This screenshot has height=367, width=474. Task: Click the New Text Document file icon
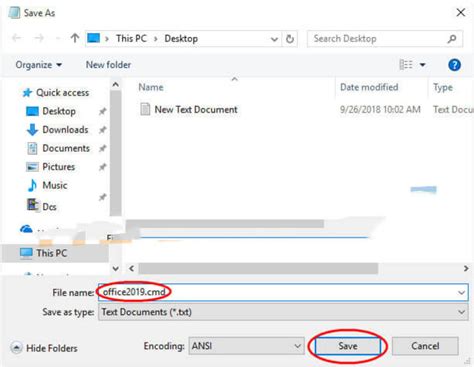pyautogui.click(x=145, y=109)
